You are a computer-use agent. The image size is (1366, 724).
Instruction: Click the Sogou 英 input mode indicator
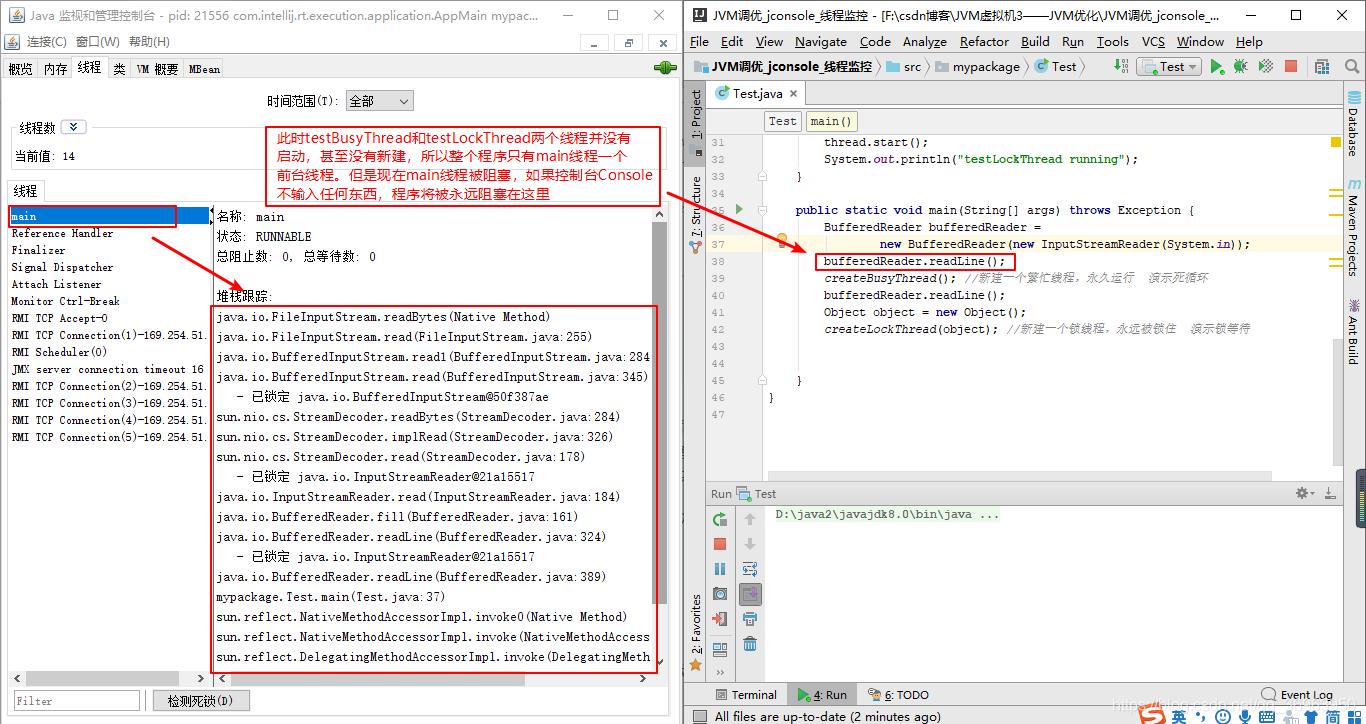tap(1180, 716)
